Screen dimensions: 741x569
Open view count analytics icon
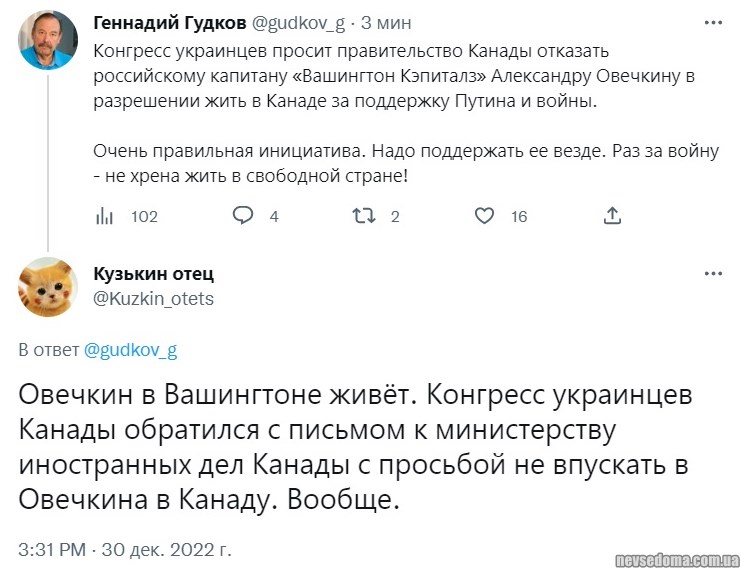103,216
